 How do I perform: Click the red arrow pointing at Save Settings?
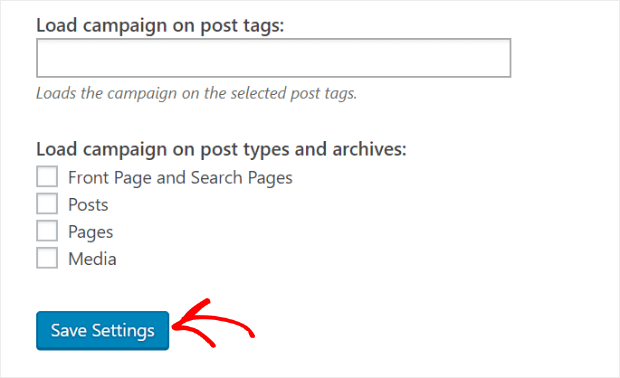pos(214,323)
